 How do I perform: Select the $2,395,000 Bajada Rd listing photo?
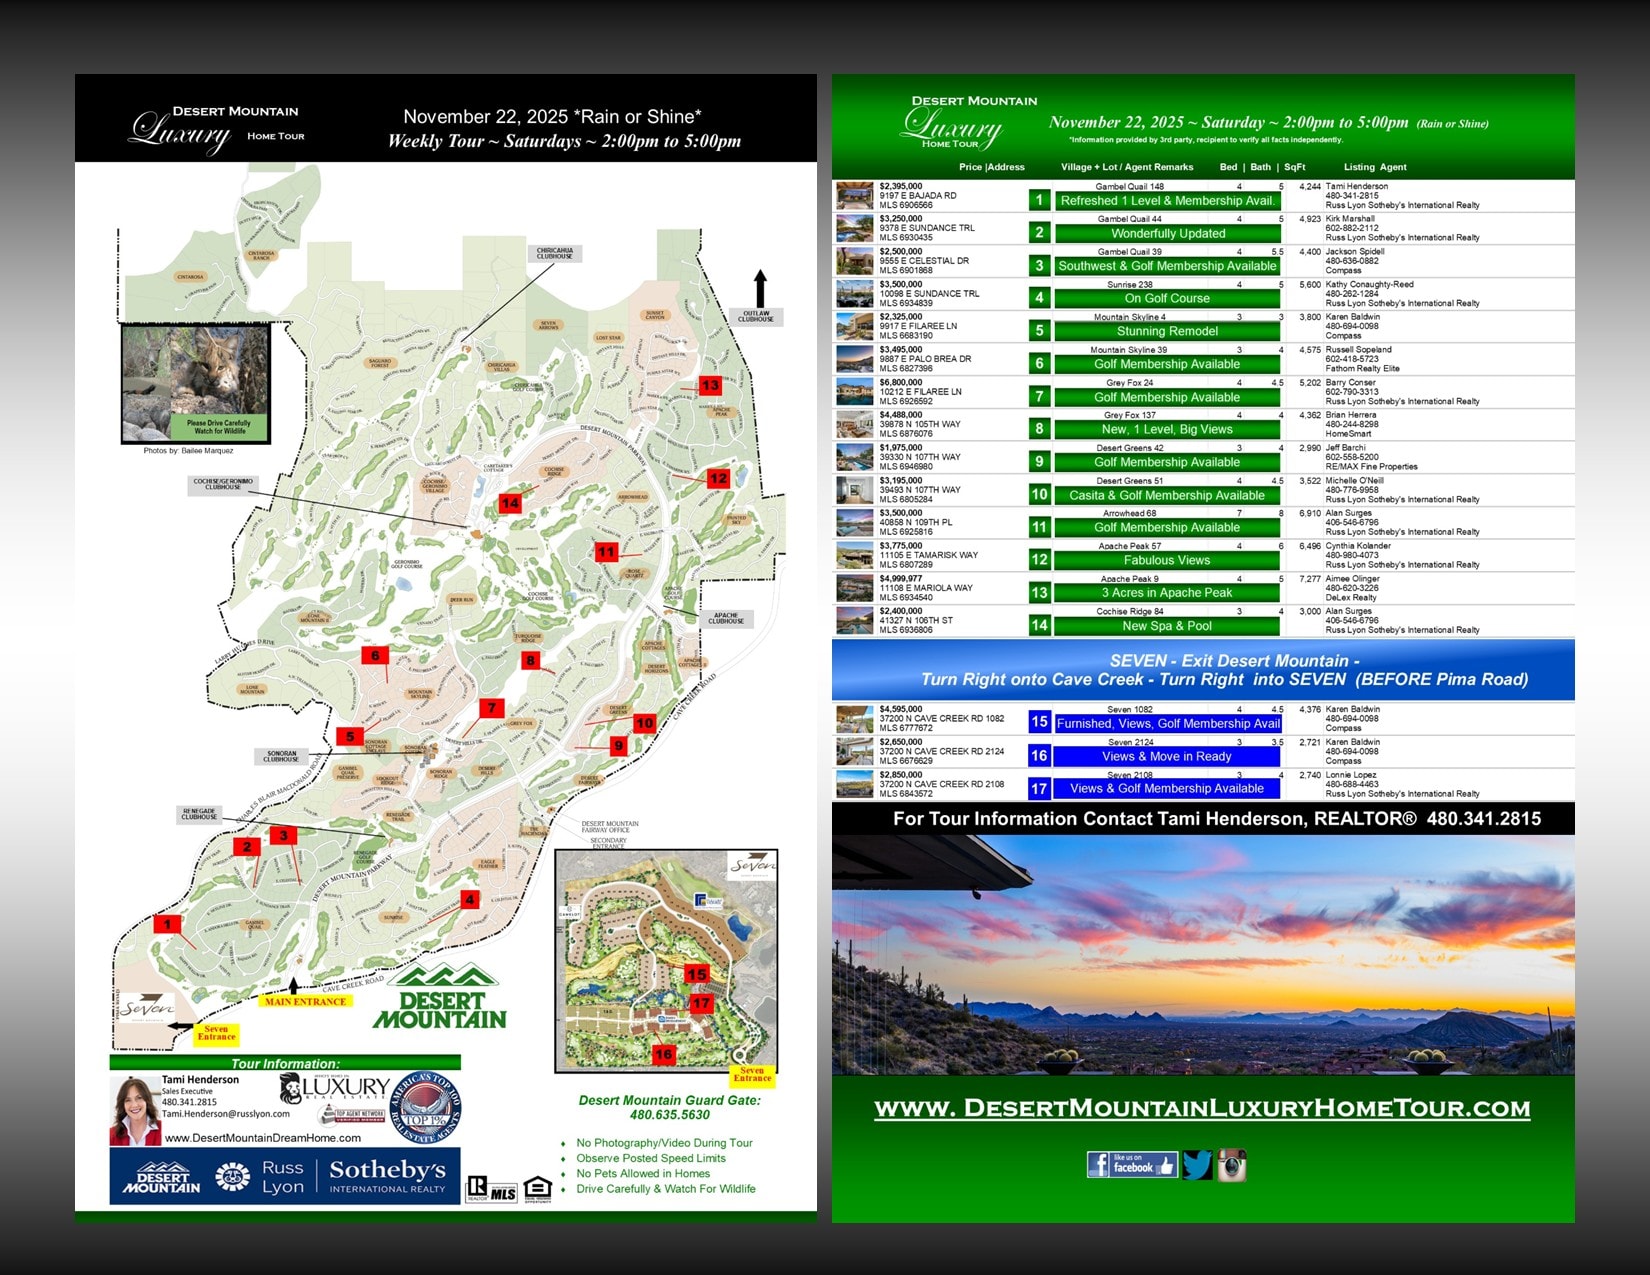point(855,195)
